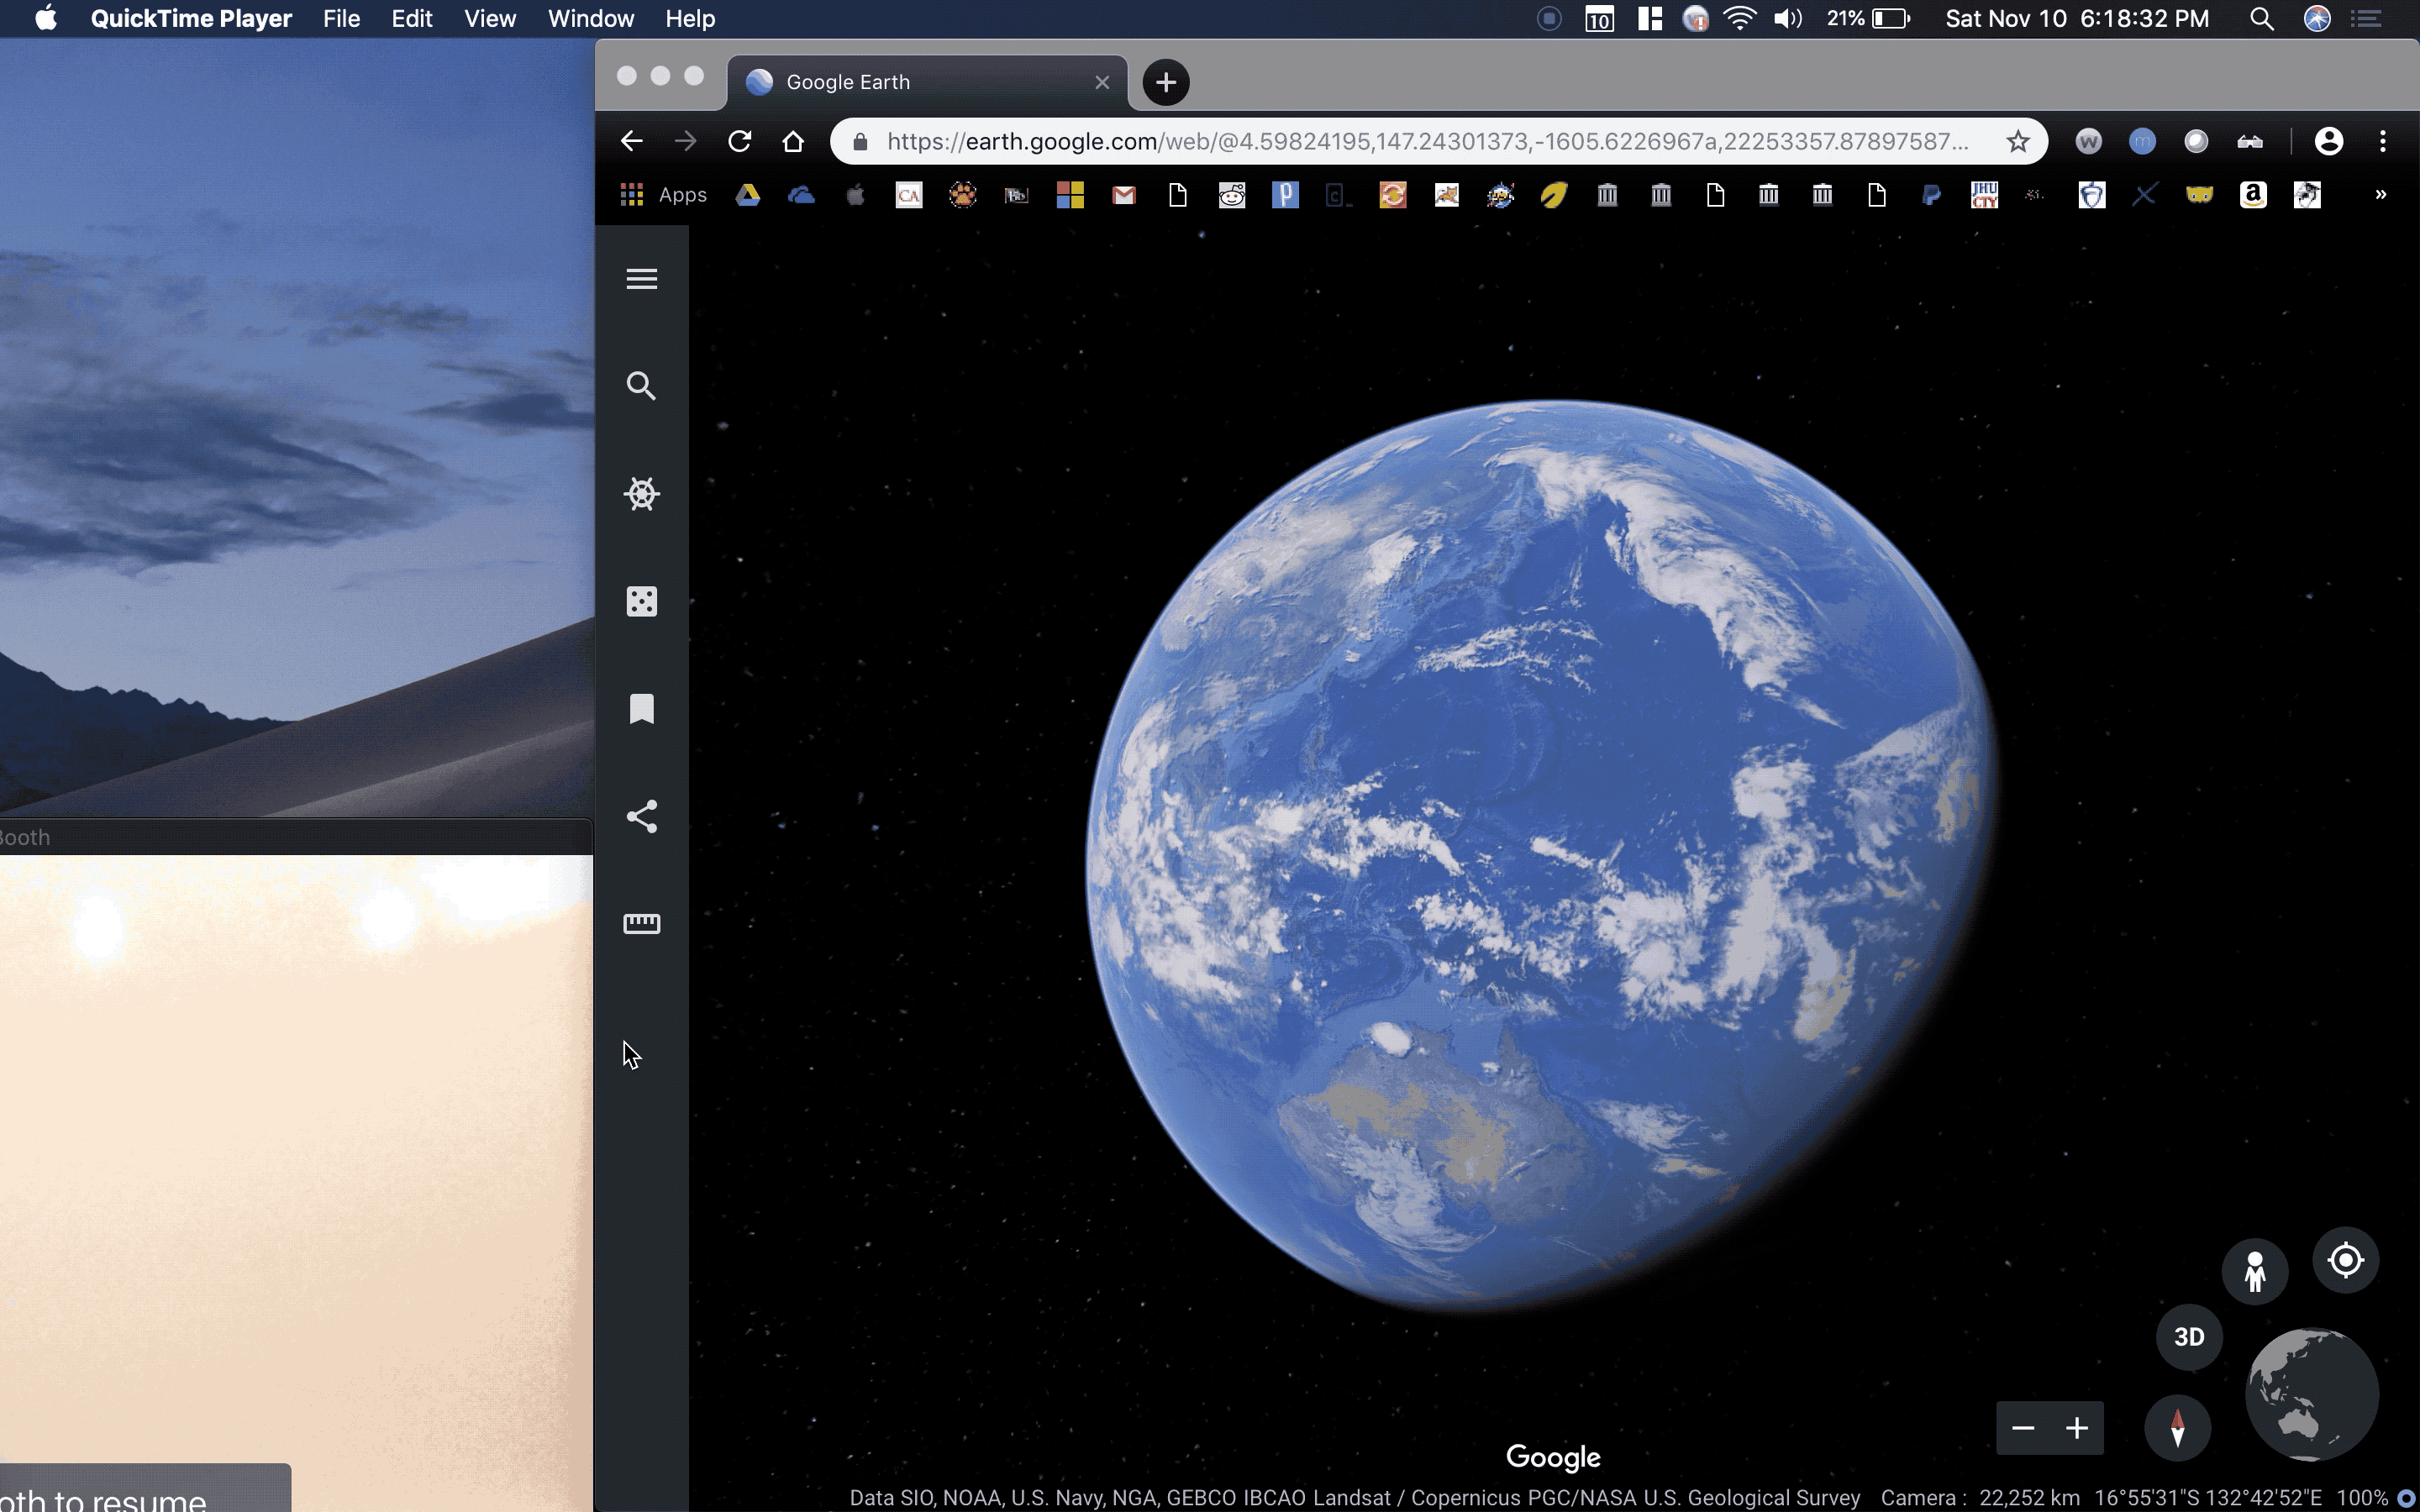This screenshot has width=2420, height=1512.
Task: Reload the Google Earth page
Action: (x=739, y=141)
